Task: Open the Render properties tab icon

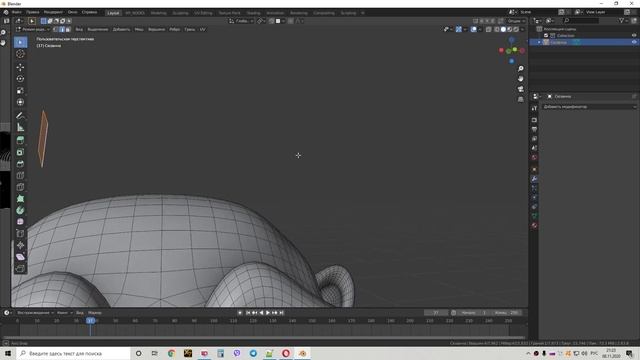Action: click(534, 120)
